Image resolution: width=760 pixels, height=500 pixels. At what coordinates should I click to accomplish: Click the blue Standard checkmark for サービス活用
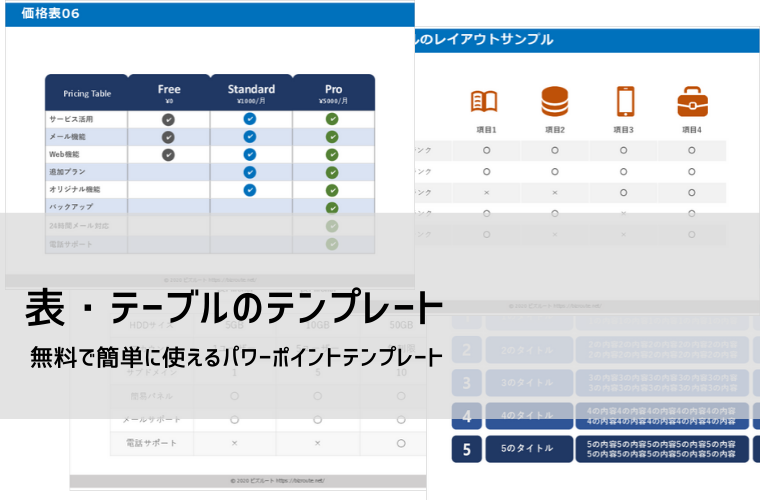pos(250,119)
